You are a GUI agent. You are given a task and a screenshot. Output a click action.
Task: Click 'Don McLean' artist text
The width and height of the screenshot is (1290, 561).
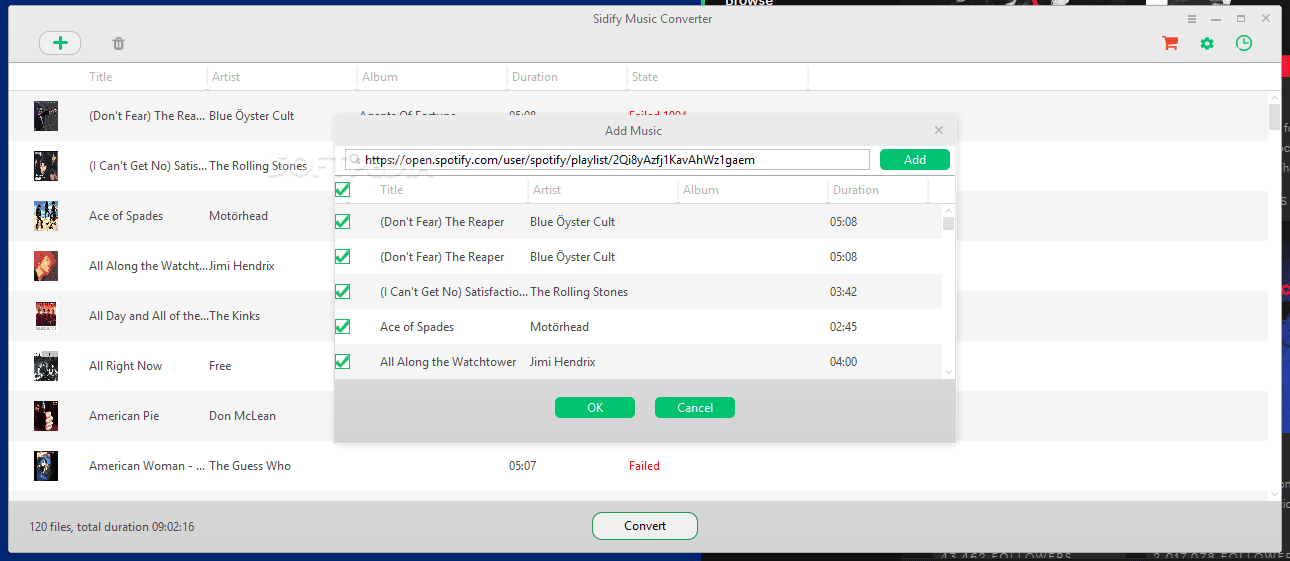point(242,416)
